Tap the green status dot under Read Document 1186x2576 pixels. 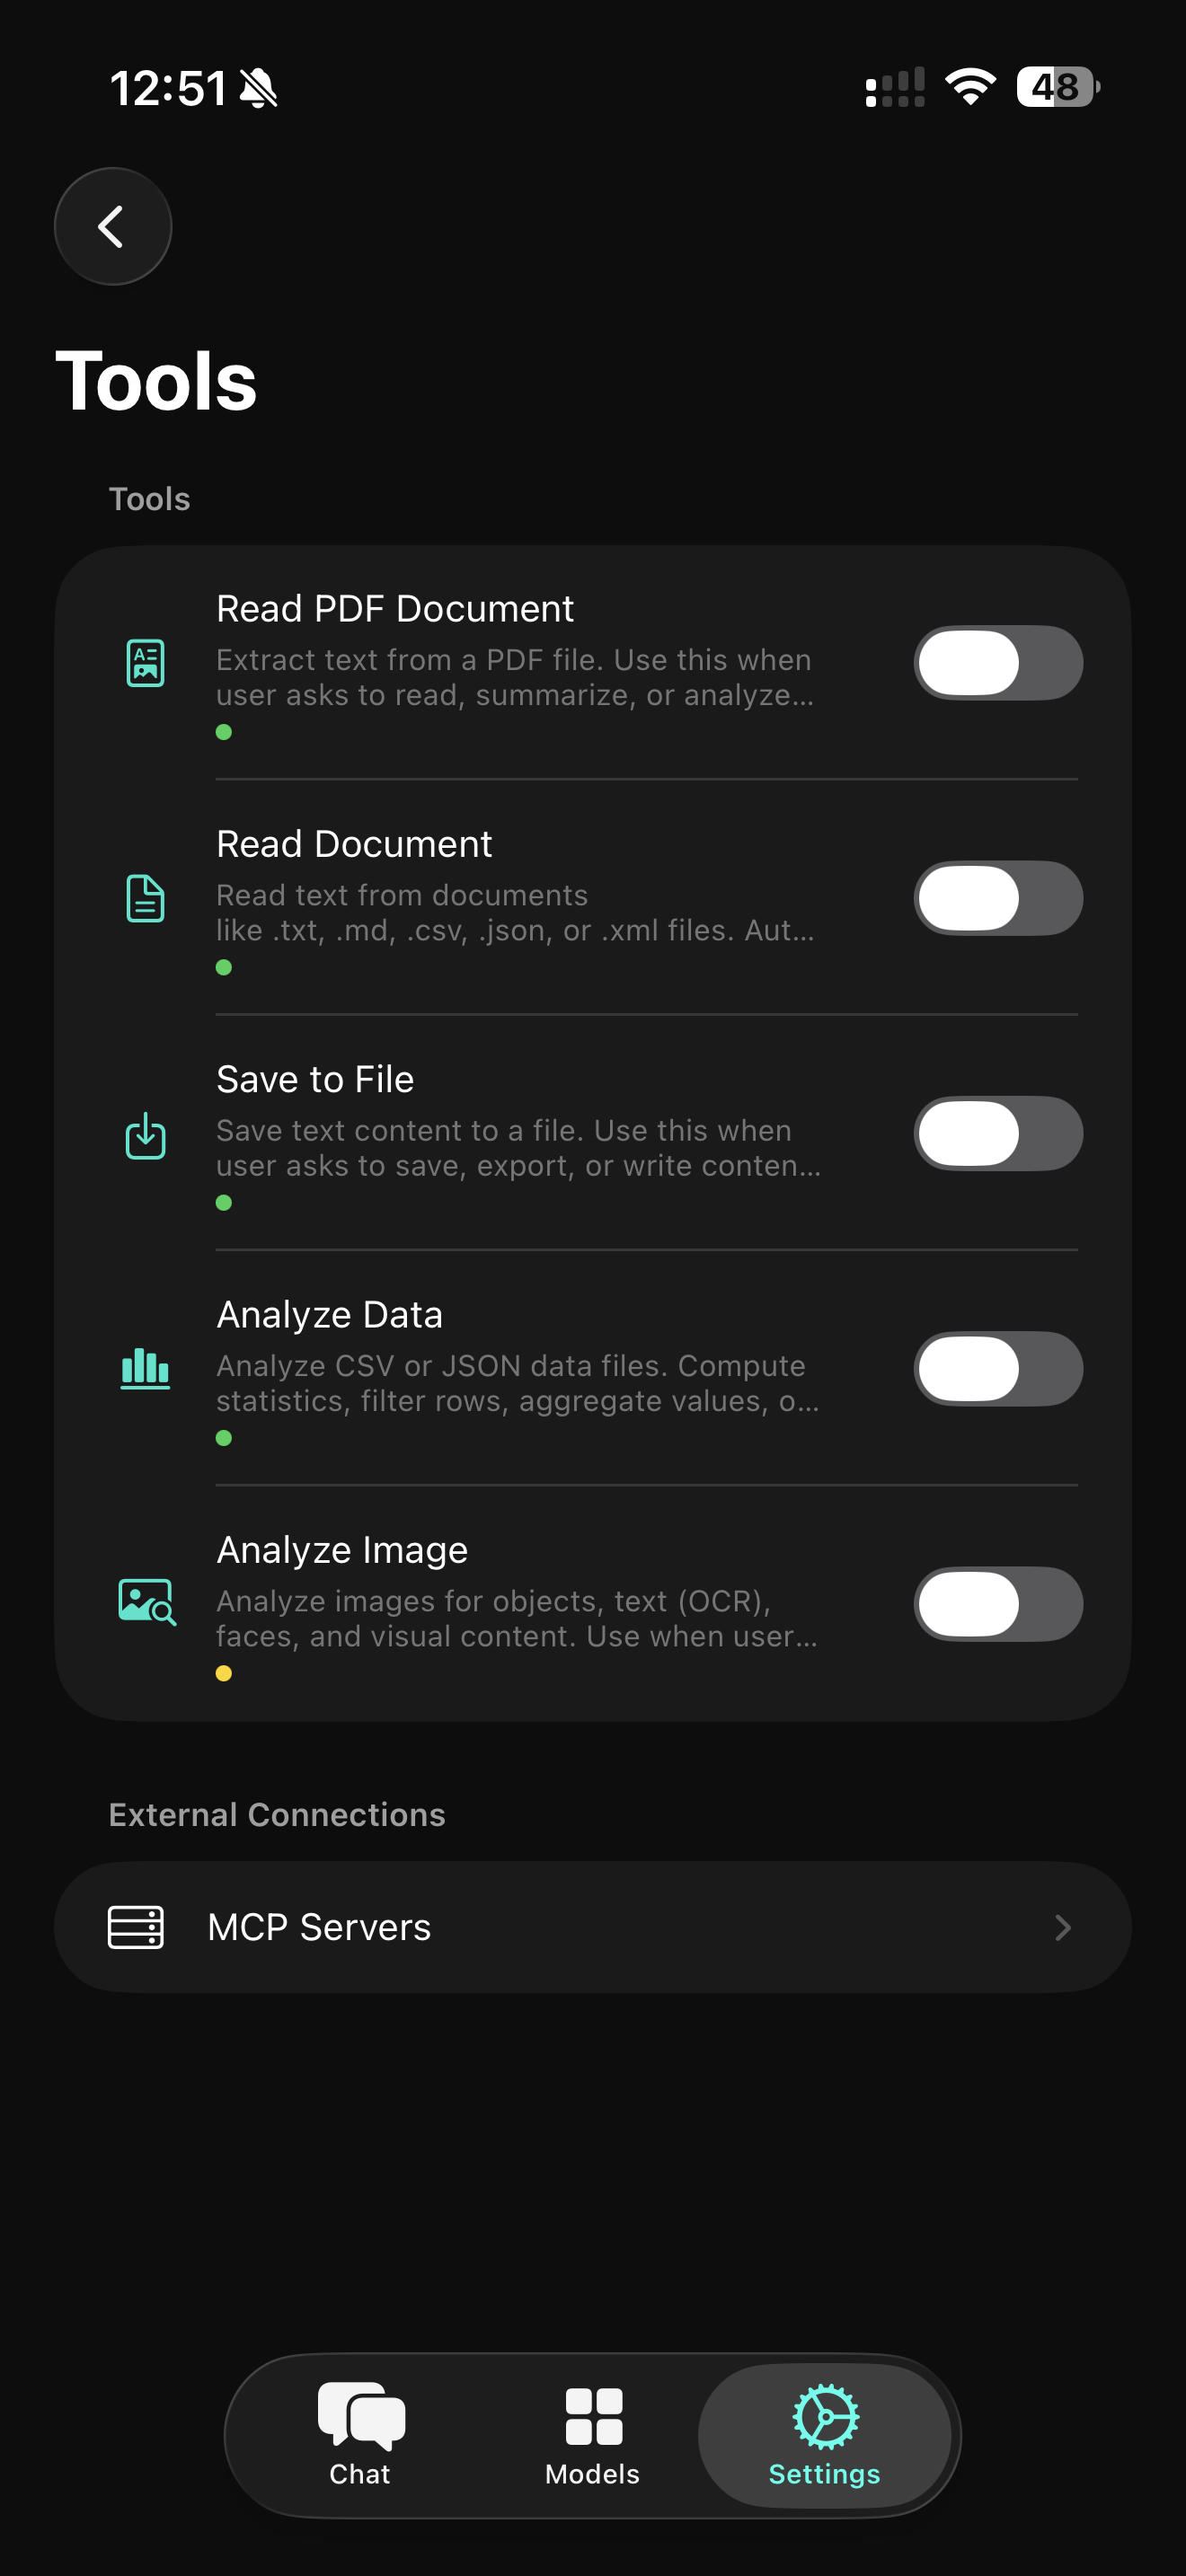pos(223,967)
